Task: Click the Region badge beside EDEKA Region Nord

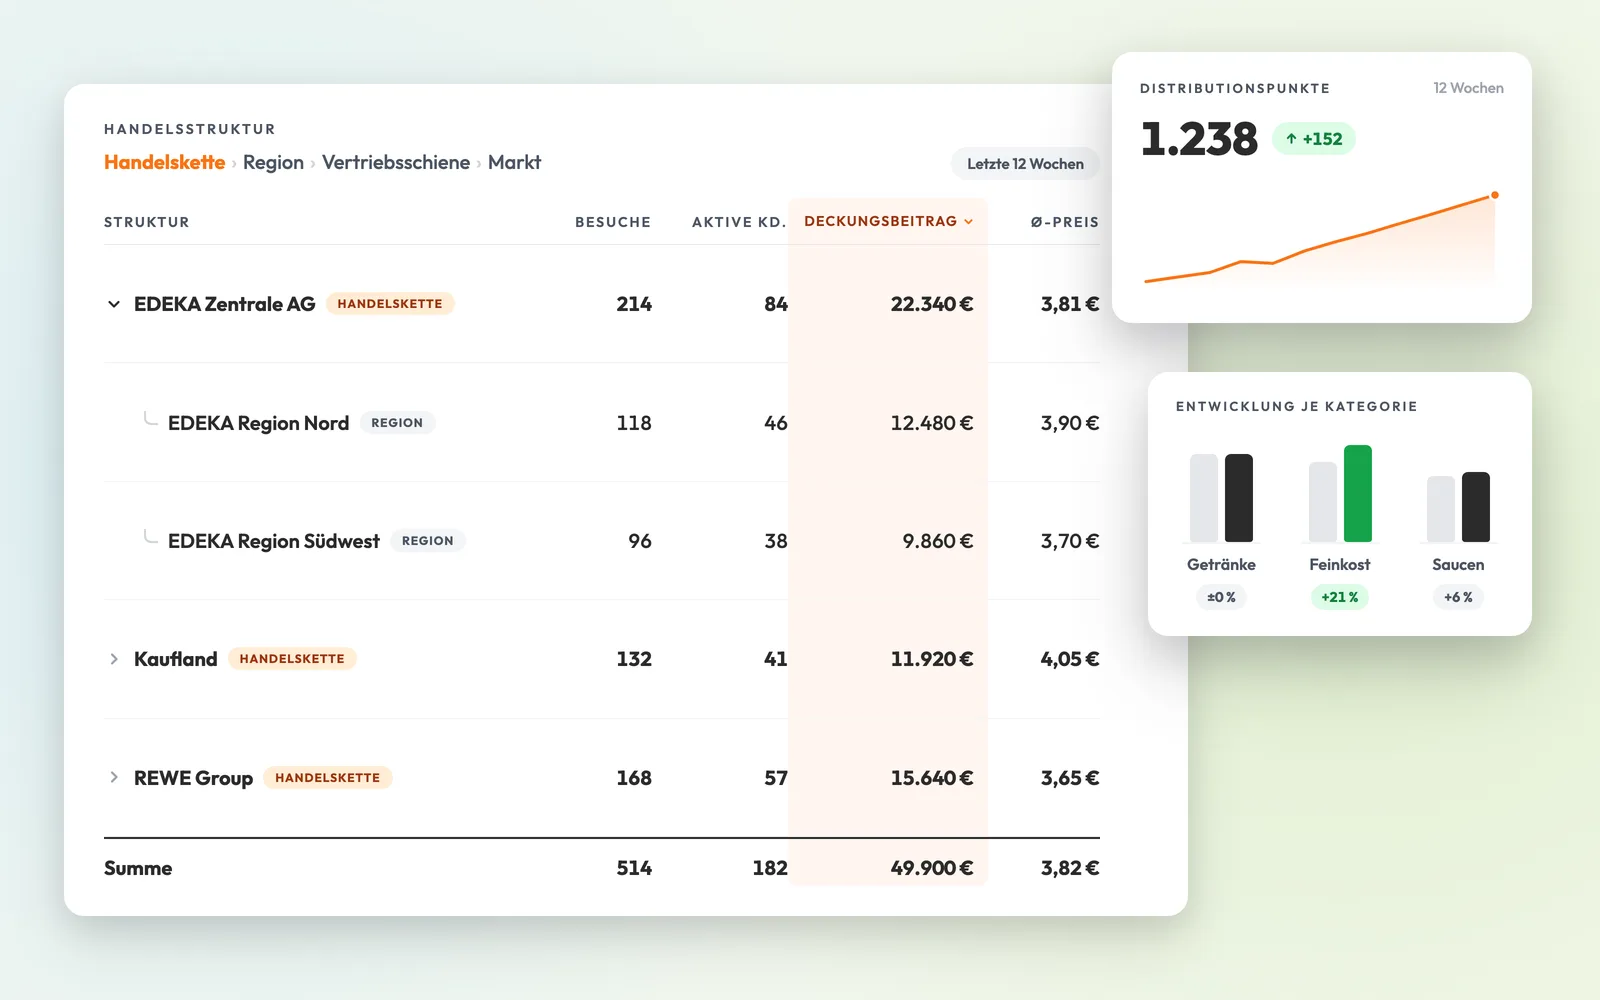Action: 397,423
